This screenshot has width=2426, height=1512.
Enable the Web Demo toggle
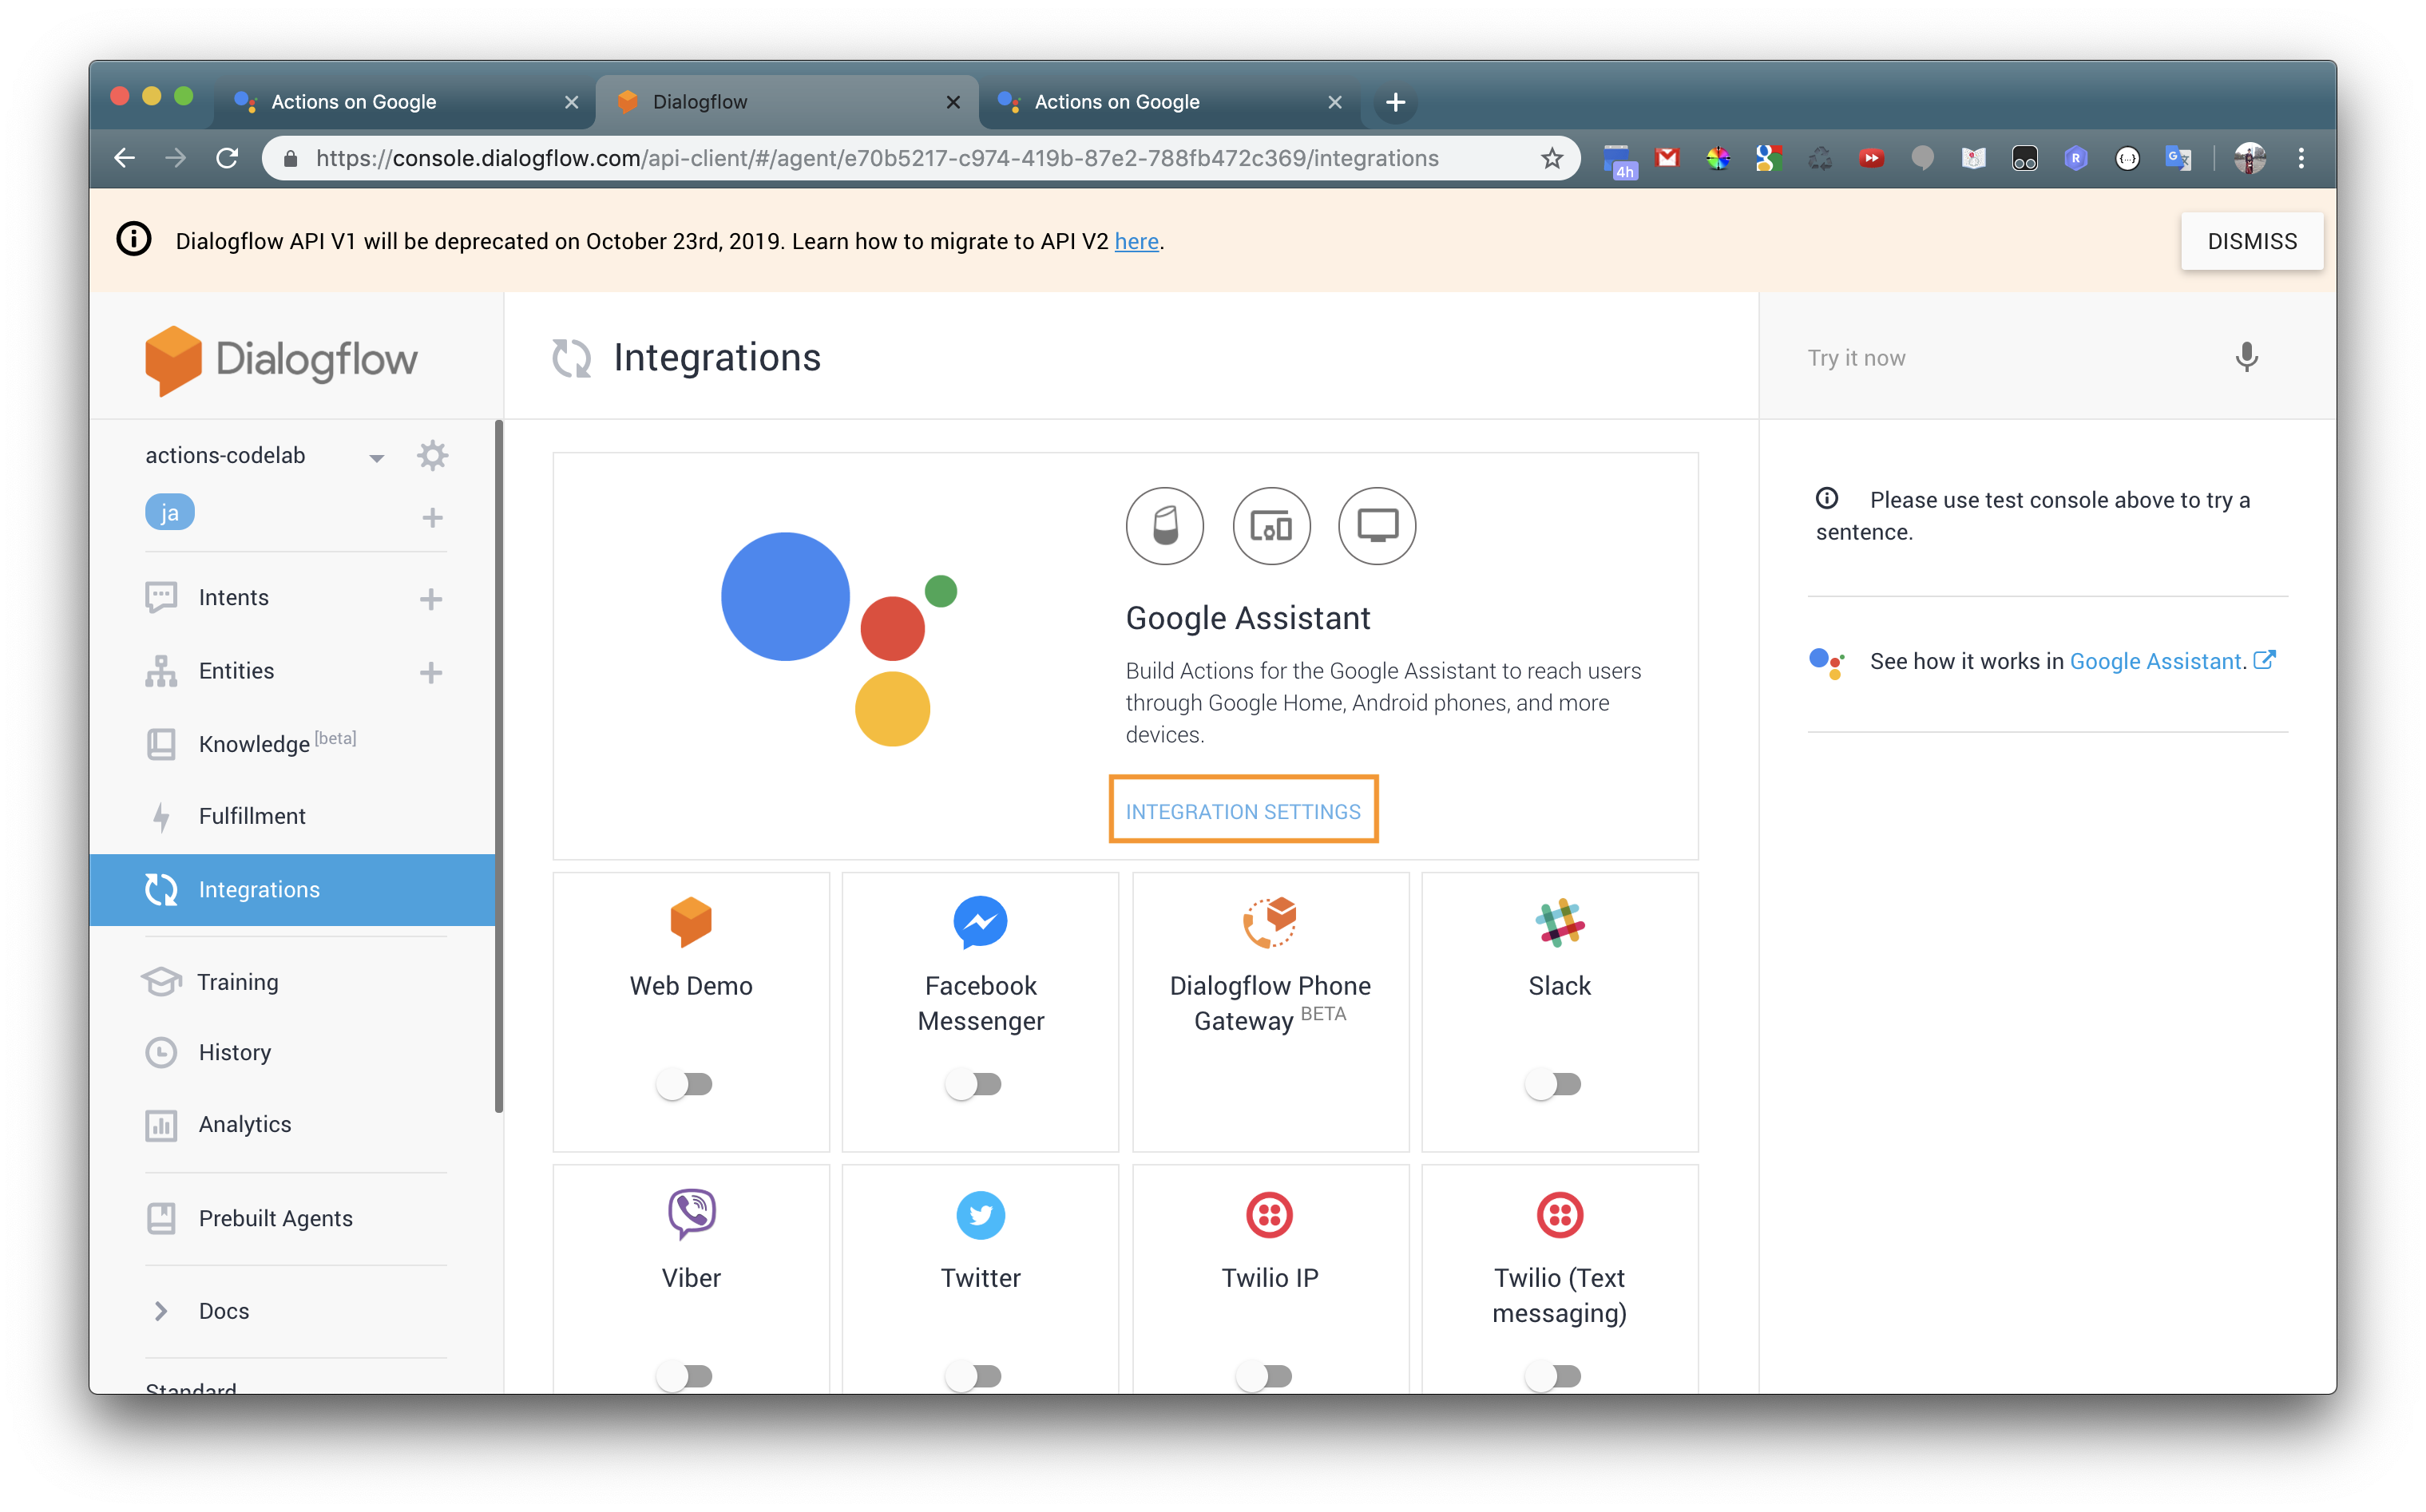click(x=685, y=1084)
